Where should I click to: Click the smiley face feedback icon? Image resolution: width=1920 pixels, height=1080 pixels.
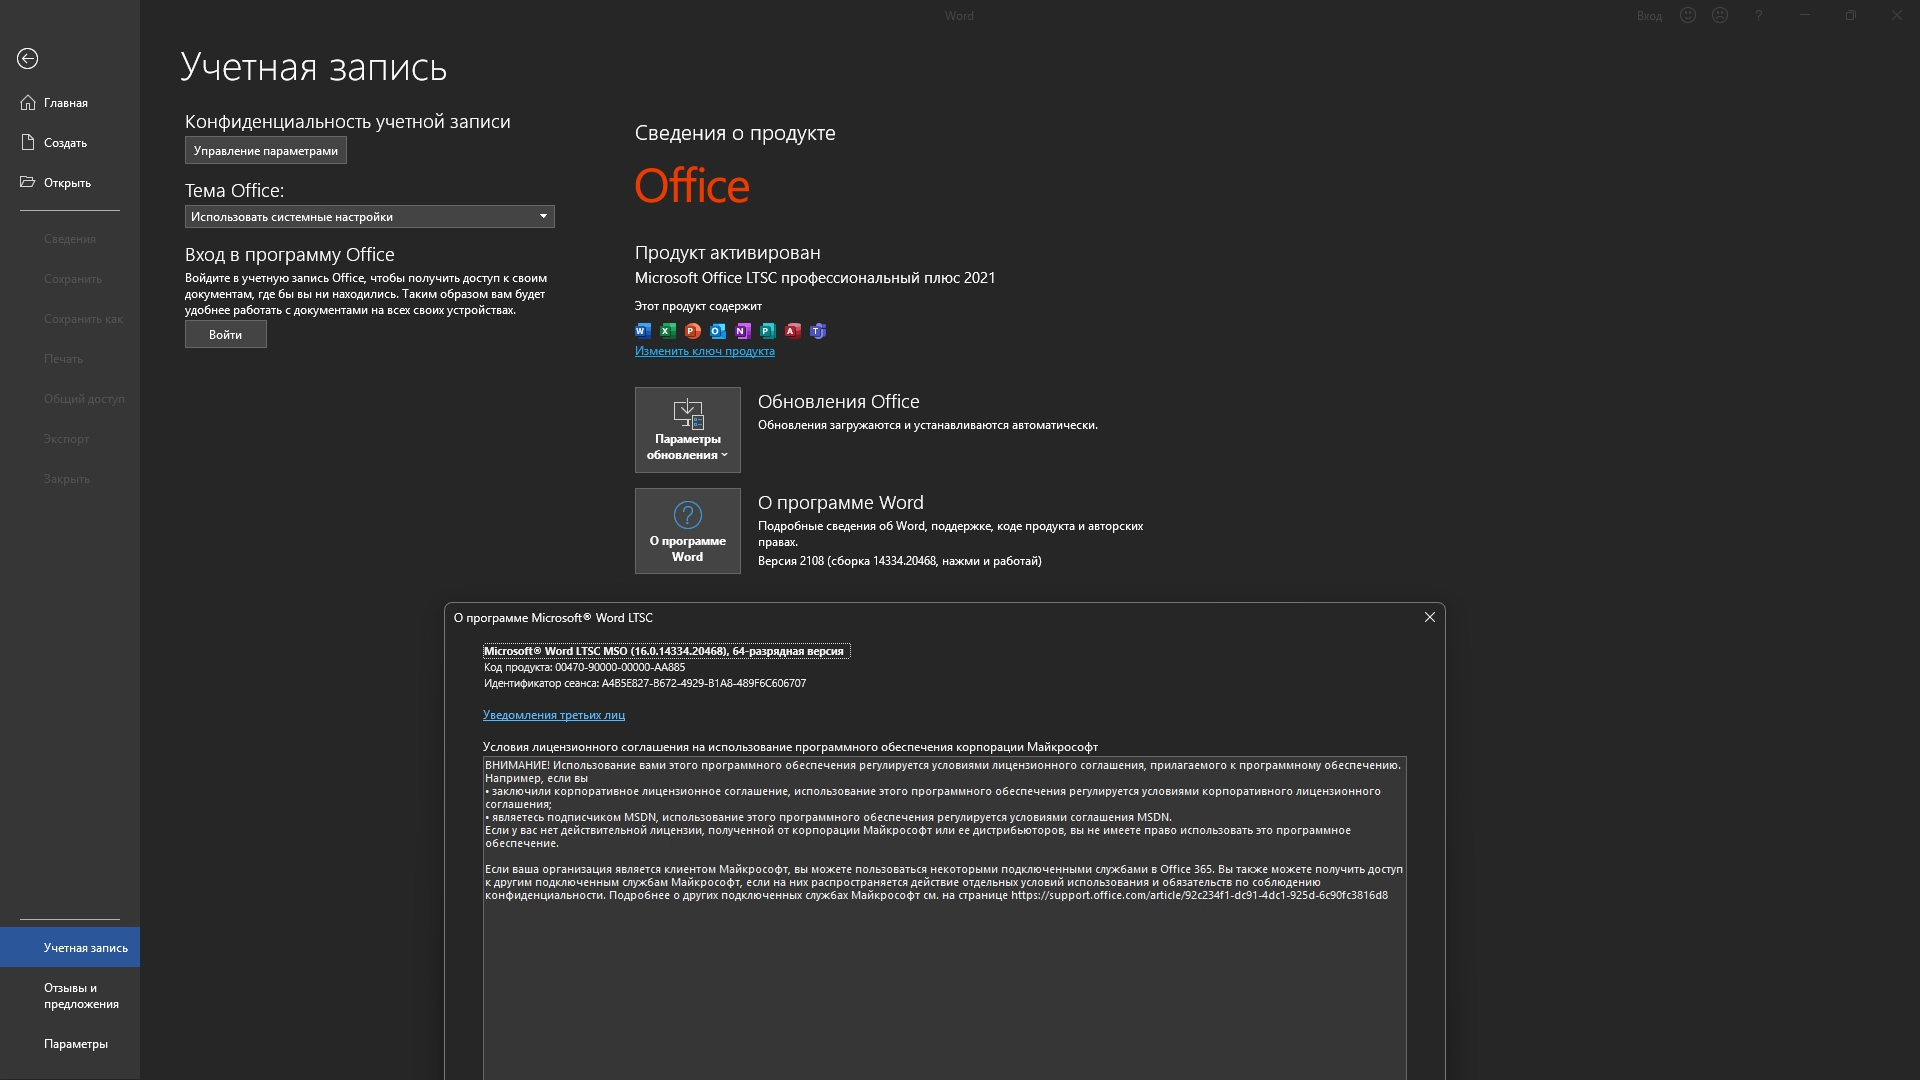tap(1688, 15)
